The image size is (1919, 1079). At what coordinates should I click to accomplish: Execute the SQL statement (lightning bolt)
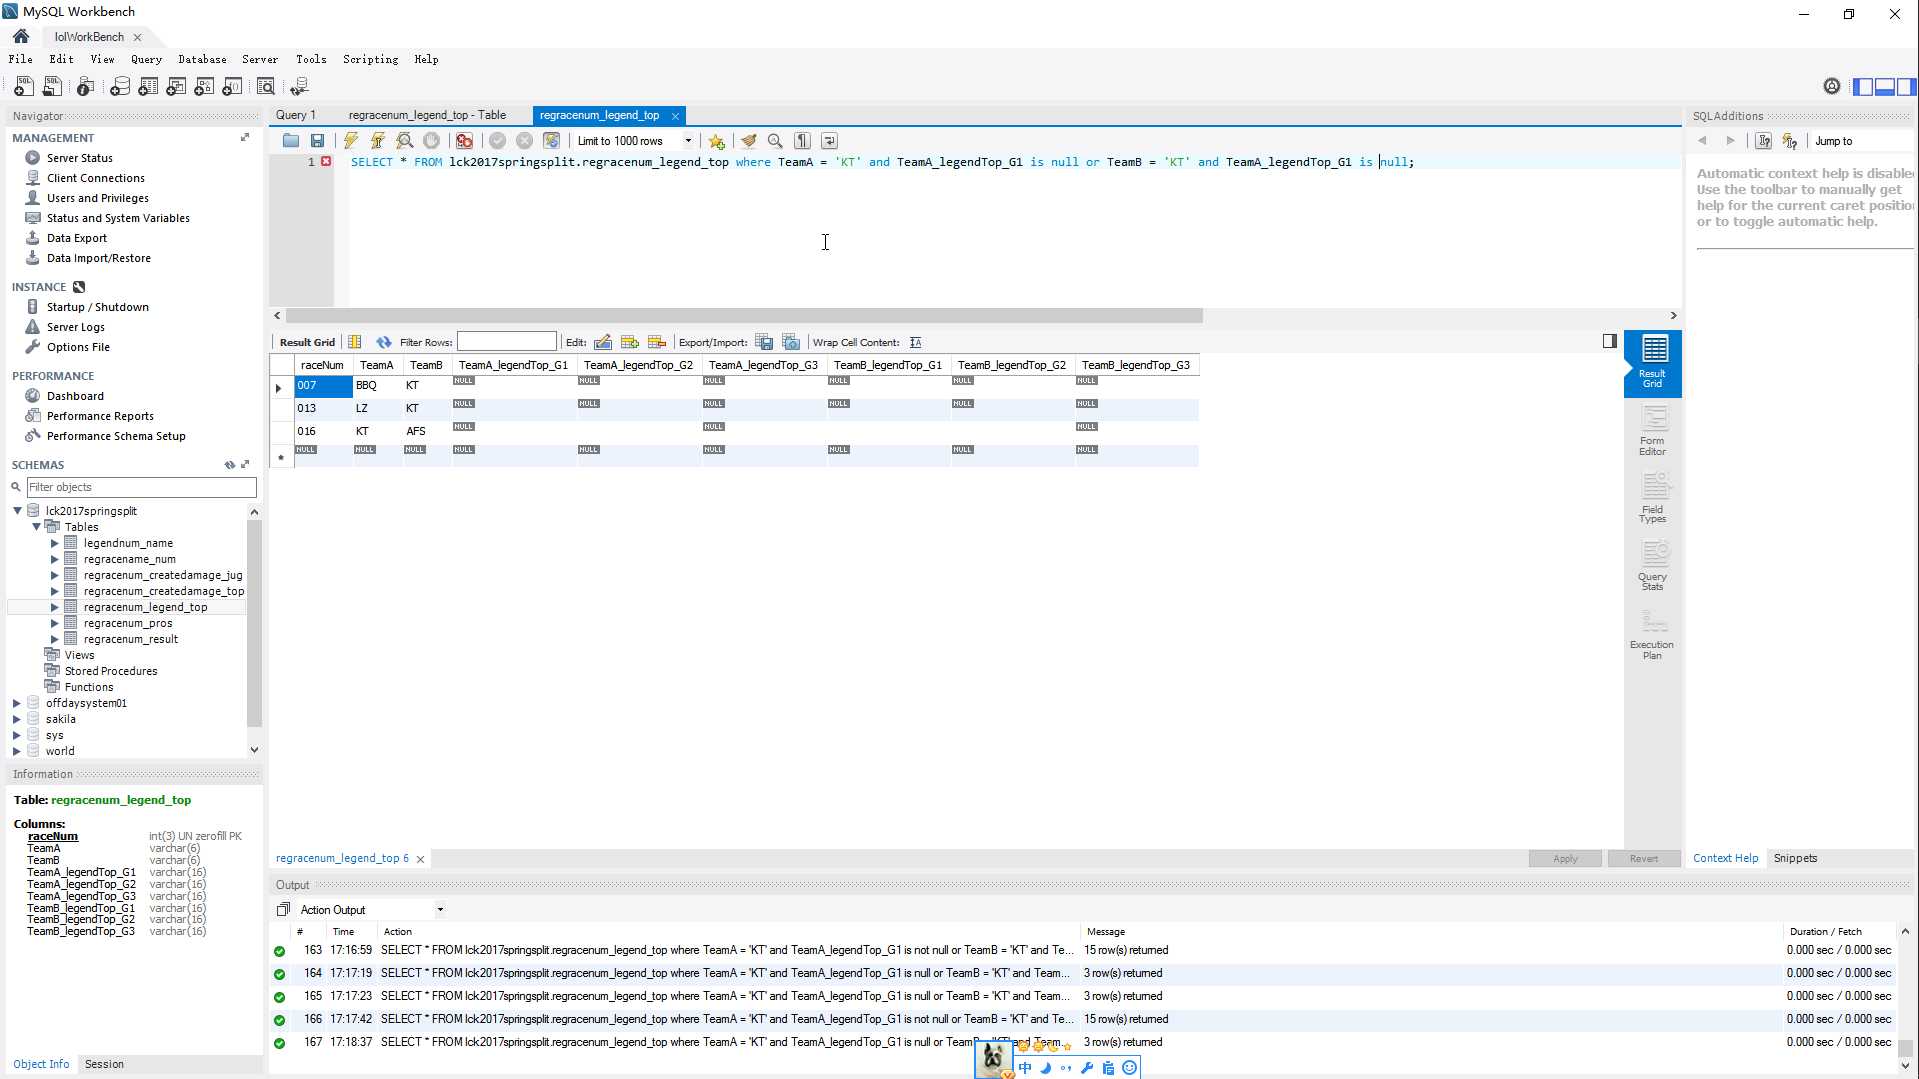click(x=351, y=141)
